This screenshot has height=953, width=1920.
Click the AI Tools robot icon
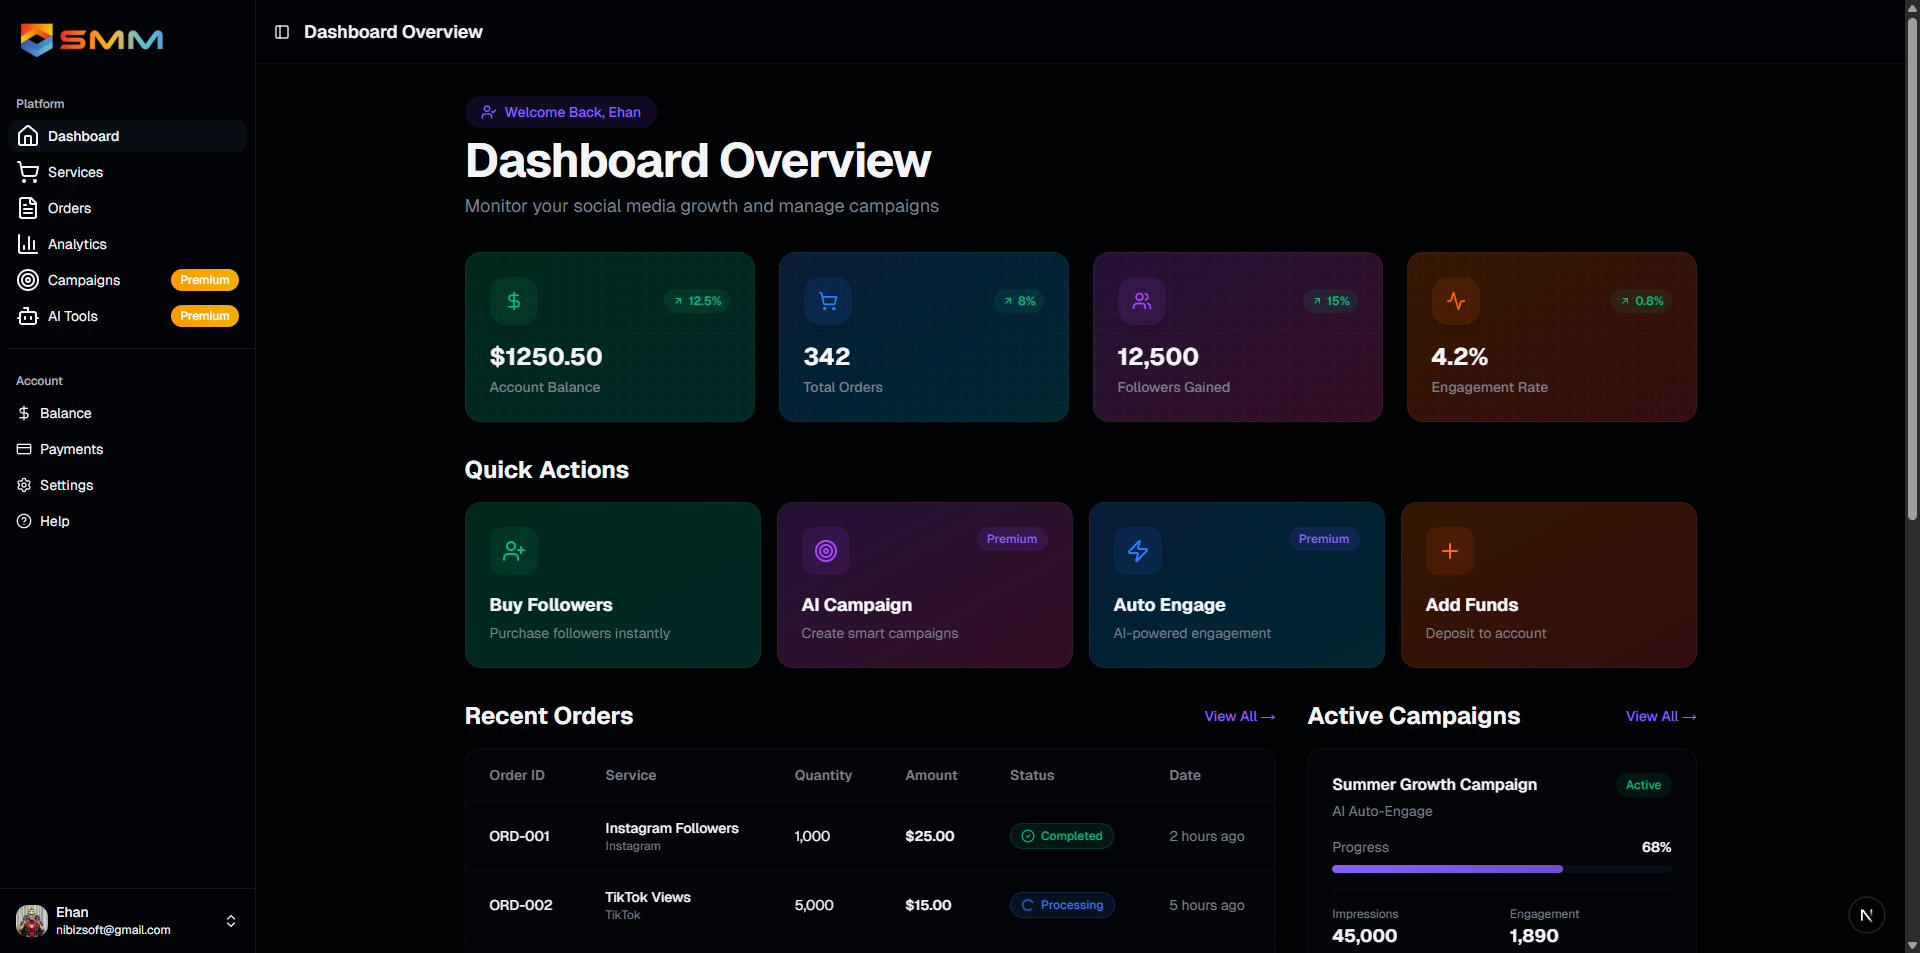coord(28,316)
